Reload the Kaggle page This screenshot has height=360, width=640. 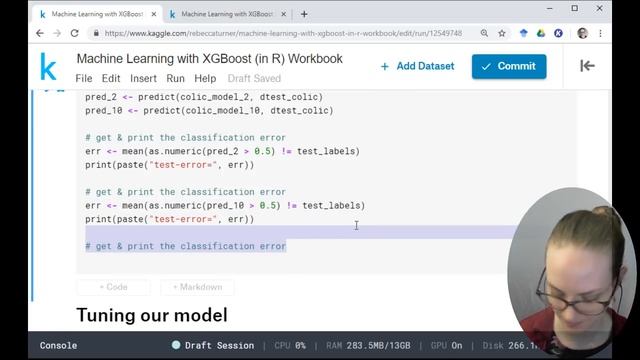74,33
